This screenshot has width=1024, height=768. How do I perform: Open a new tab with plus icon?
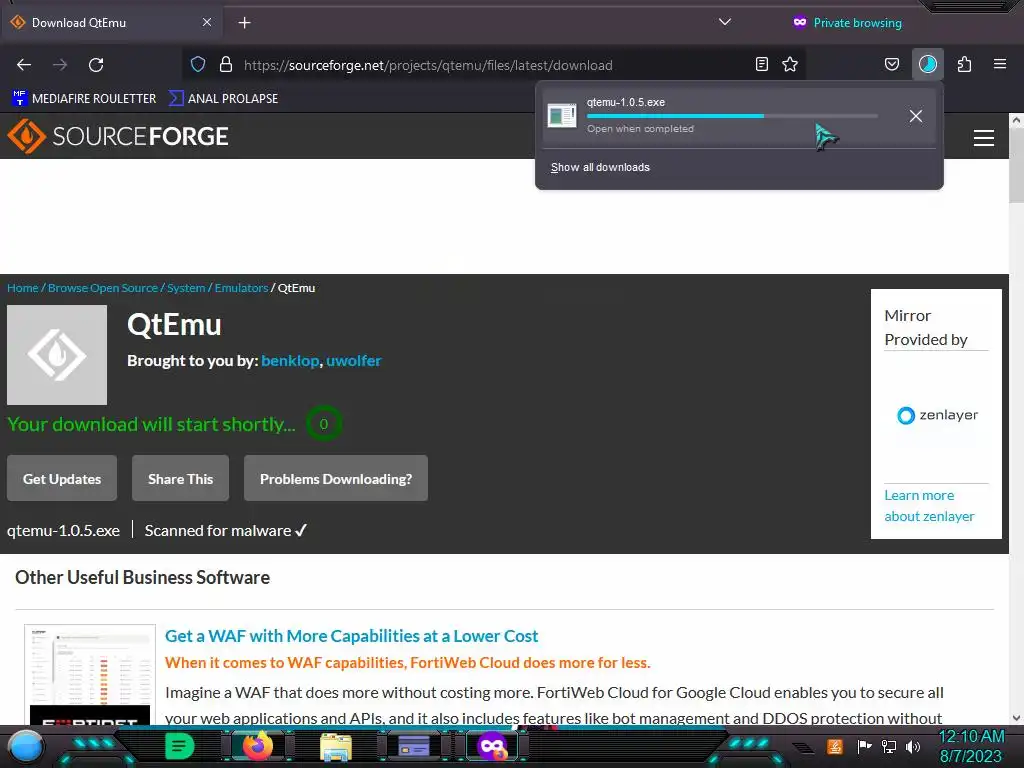tap(244, 23)
